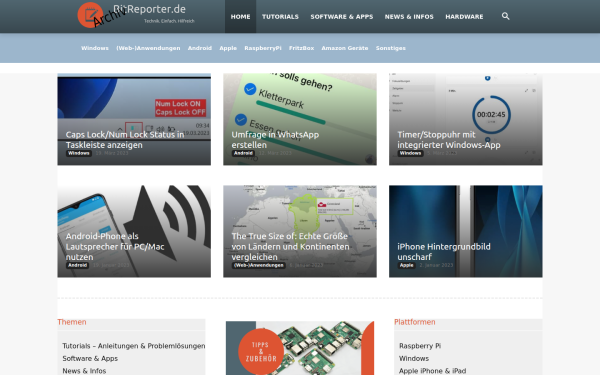Click the BitReporter orange logo icon

[90, 15]
